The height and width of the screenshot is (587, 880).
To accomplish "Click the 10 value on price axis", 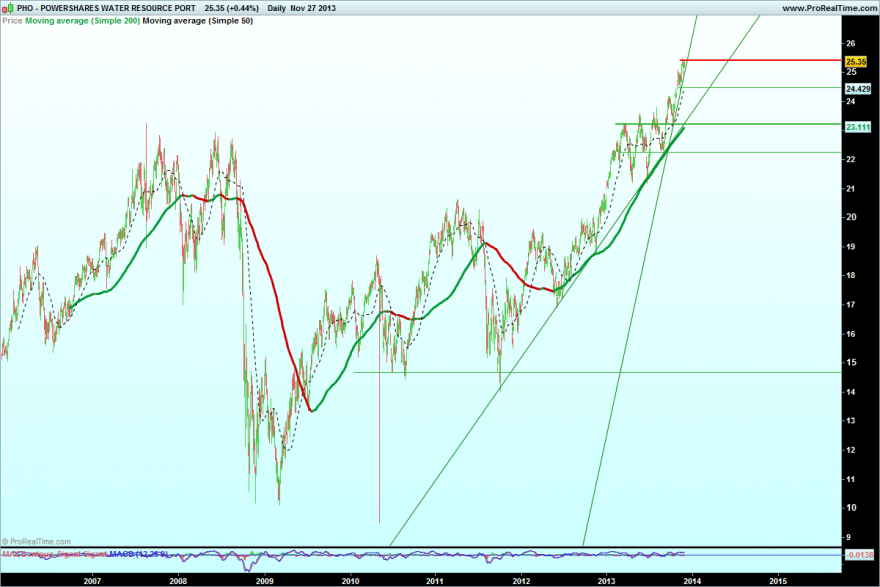I will click(x=851, y=507).
